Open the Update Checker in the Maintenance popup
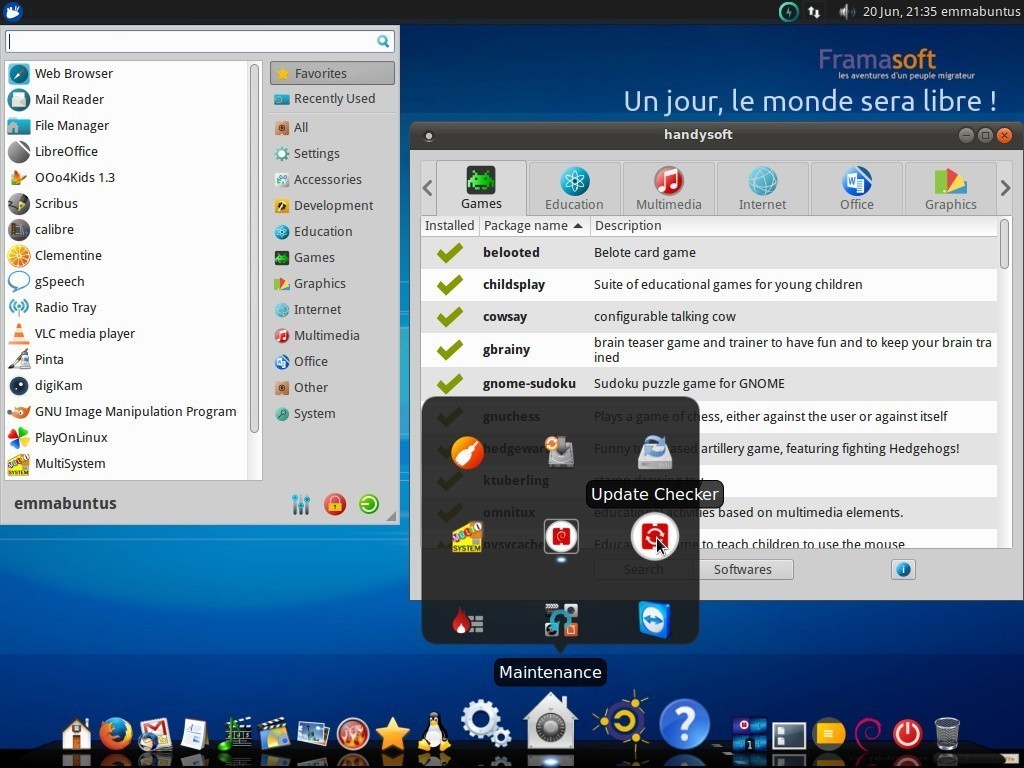 click(x=654, y=537)
